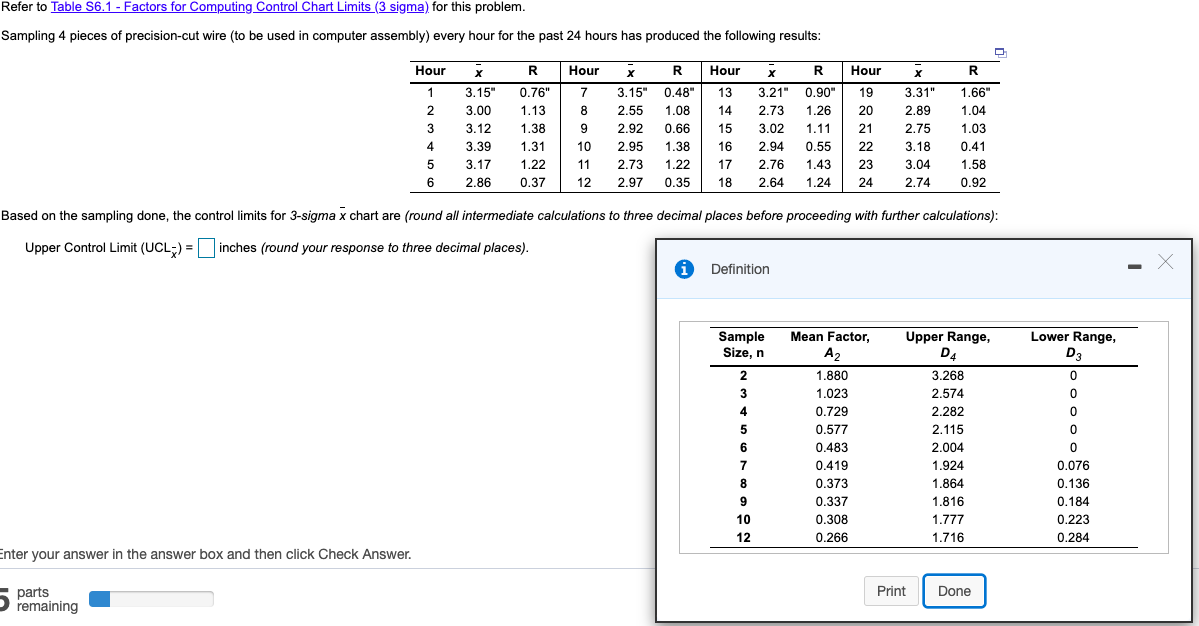Select the A2 value 1.880
This screenshot has height=626, width=1199.
pyautogui.click(x=831, y=376)
